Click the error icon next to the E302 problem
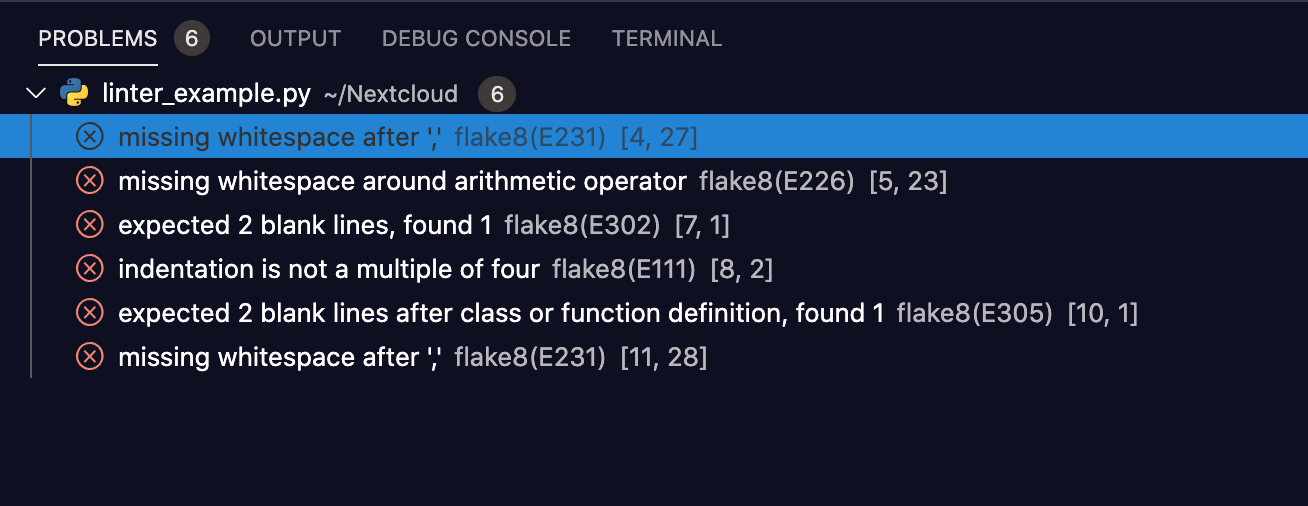 (x=90, y=225)
